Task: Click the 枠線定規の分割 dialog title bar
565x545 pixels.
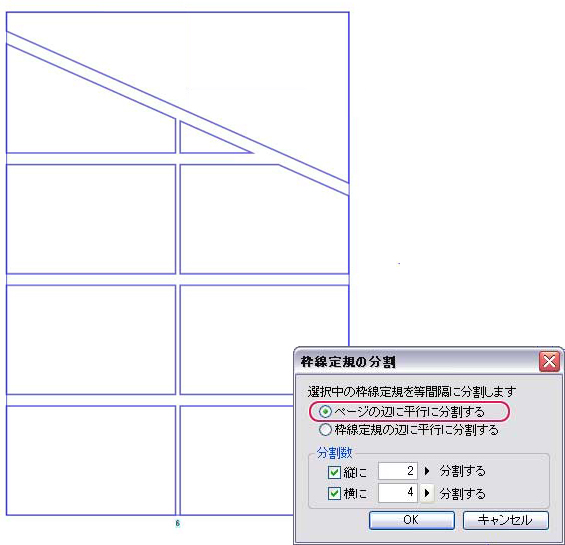Action: 416,362
